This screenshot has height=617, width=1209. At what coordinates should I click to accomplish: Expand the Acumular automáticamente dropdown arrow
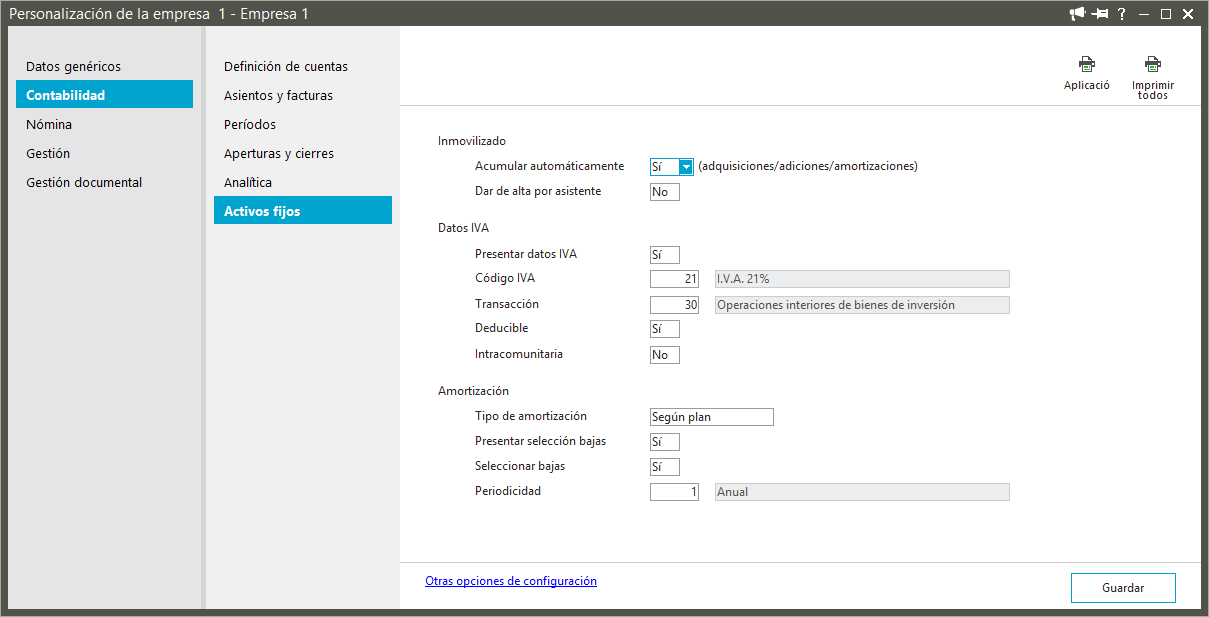click(x=685, y=167)
